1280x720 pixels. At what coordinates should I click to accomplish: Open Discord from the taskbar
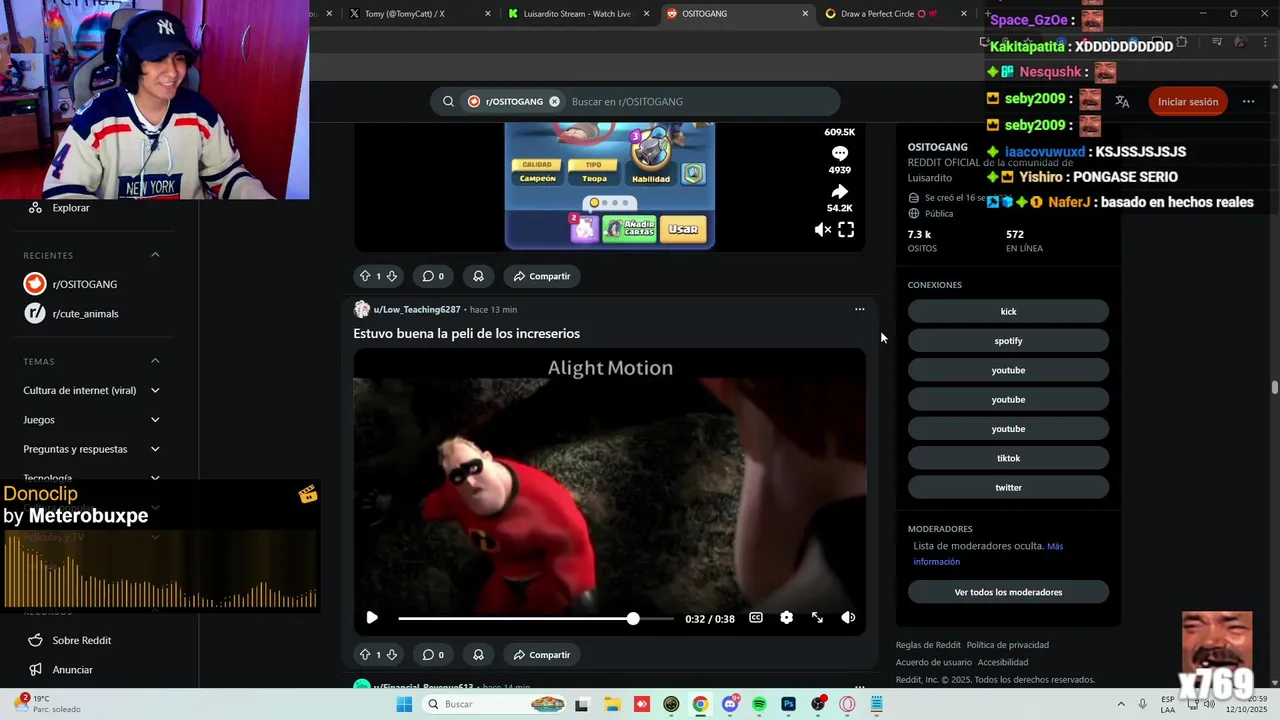click(x=730, y=704)
